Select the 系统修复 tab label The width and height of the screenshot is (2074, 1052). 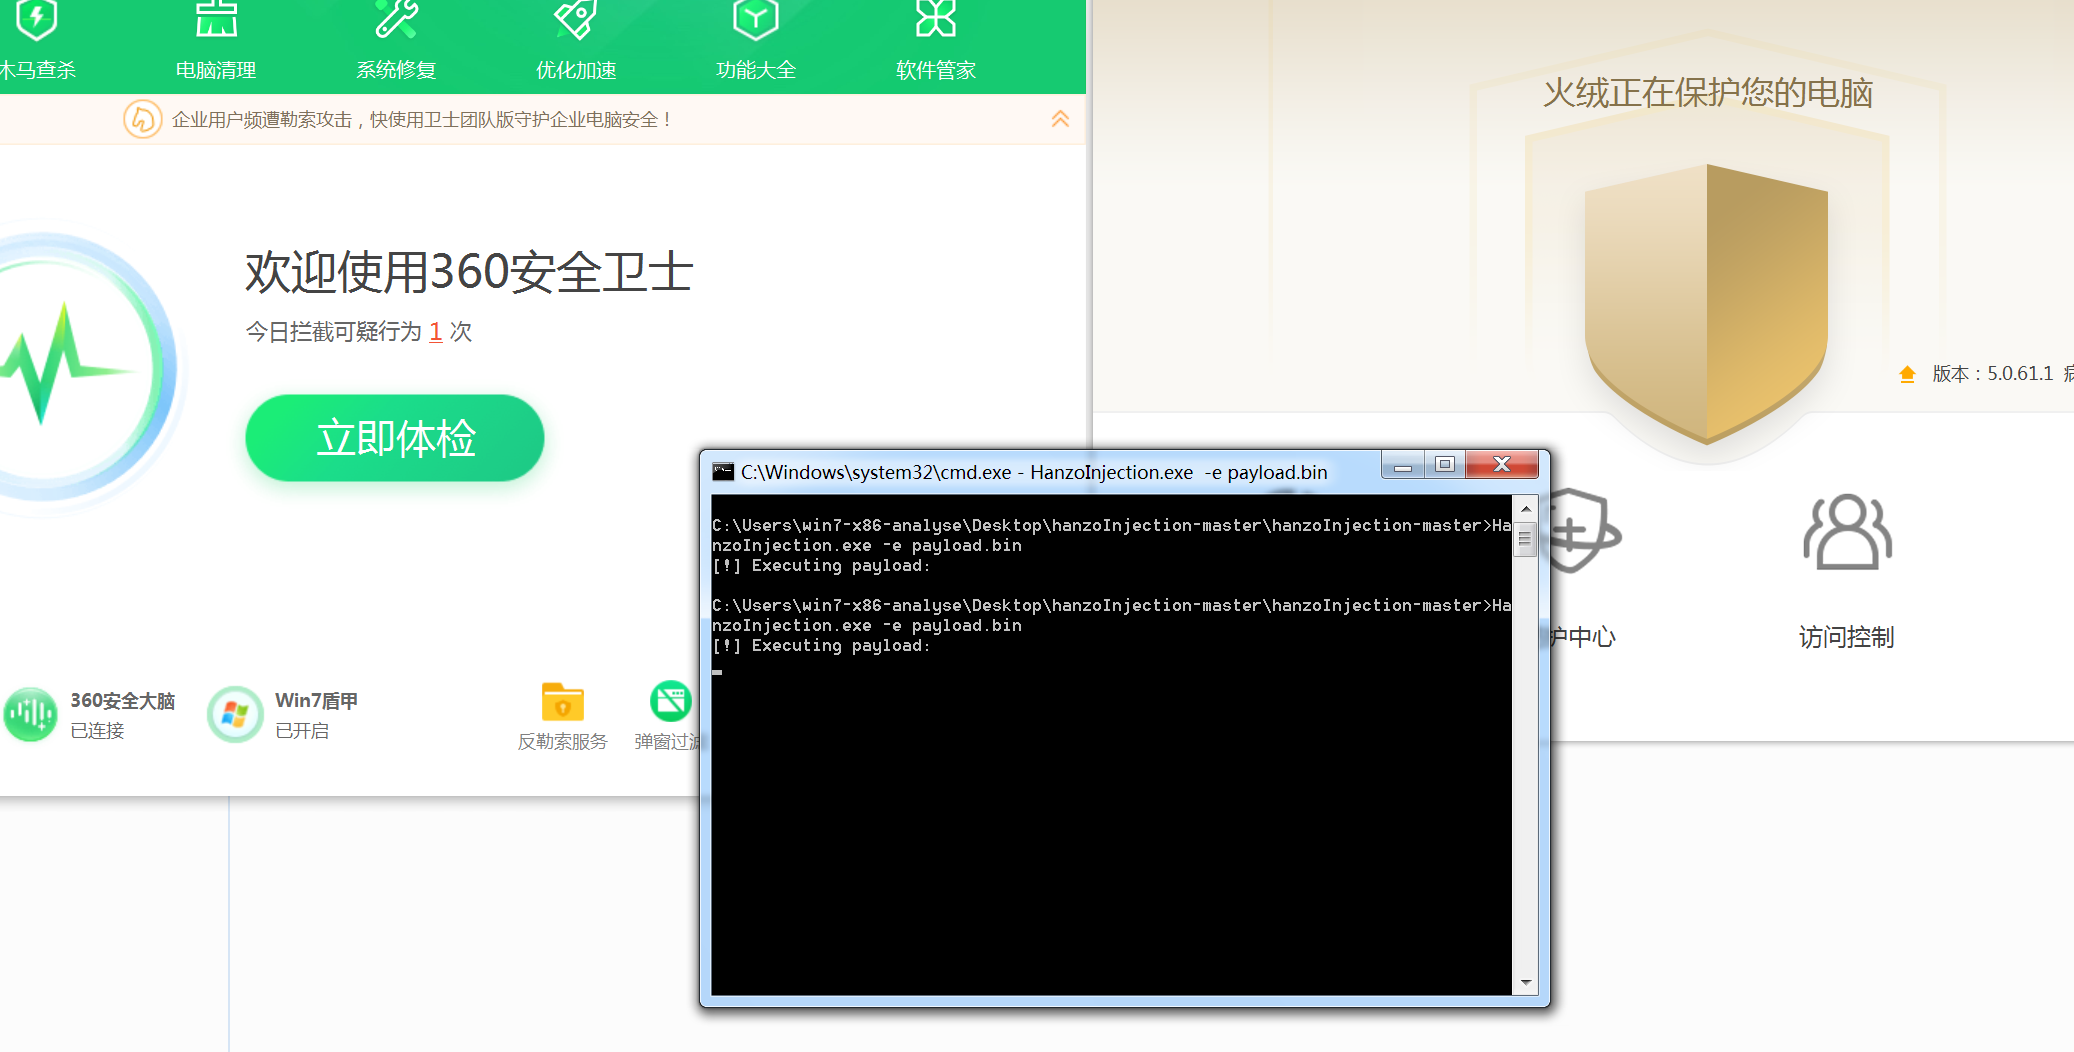(396, 70)
